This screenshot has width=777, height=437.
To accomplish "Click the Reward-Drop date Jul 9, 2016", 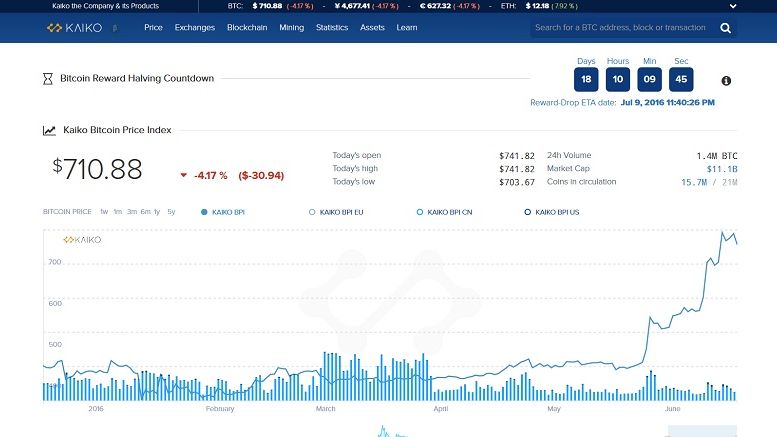I will click(x=667, y=103).
